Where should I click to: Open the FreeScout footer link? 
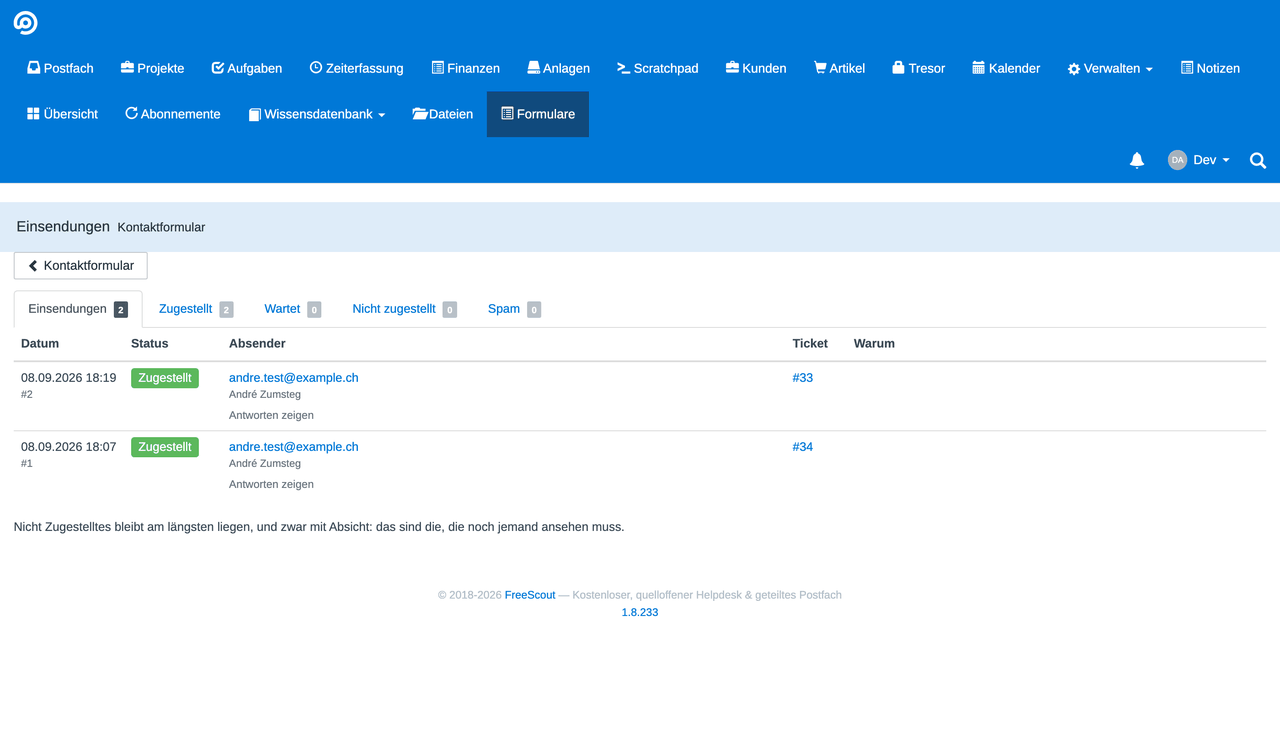530,595
